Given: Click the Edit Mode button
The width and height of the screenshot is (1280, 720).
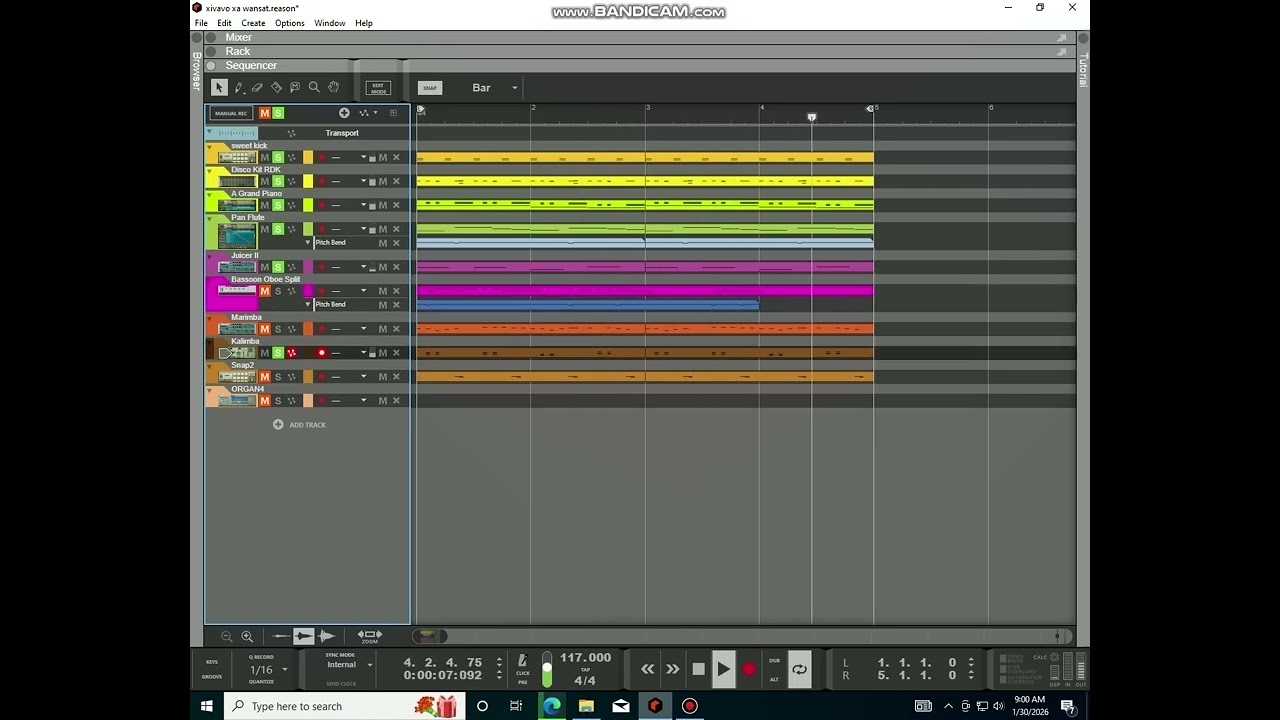Looking at the screenshot, I should pyautogui.click(x=378, y=88).
